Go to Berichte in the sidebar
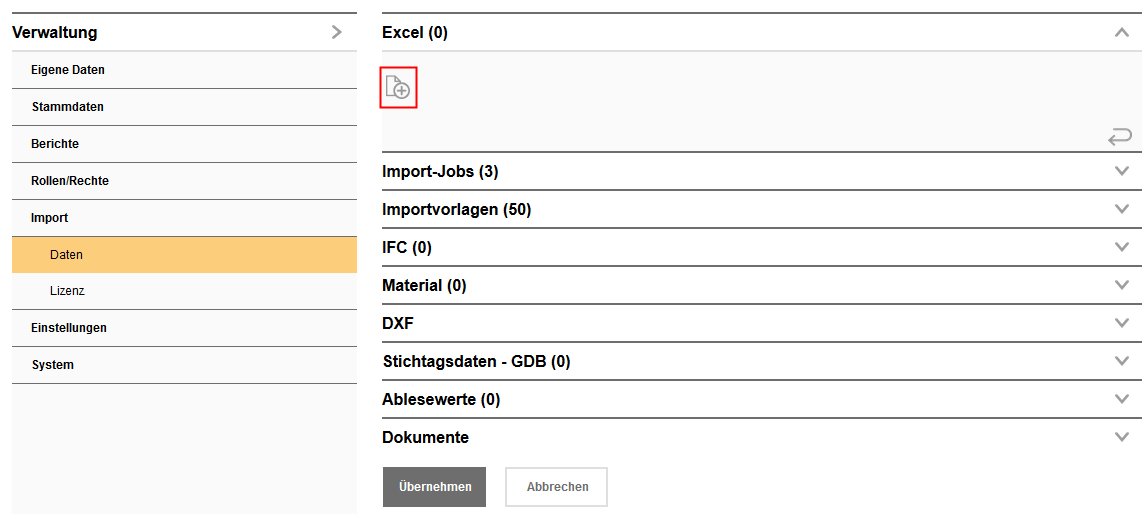The height and width of the screenshot is (514, 1148). [55, 144]
